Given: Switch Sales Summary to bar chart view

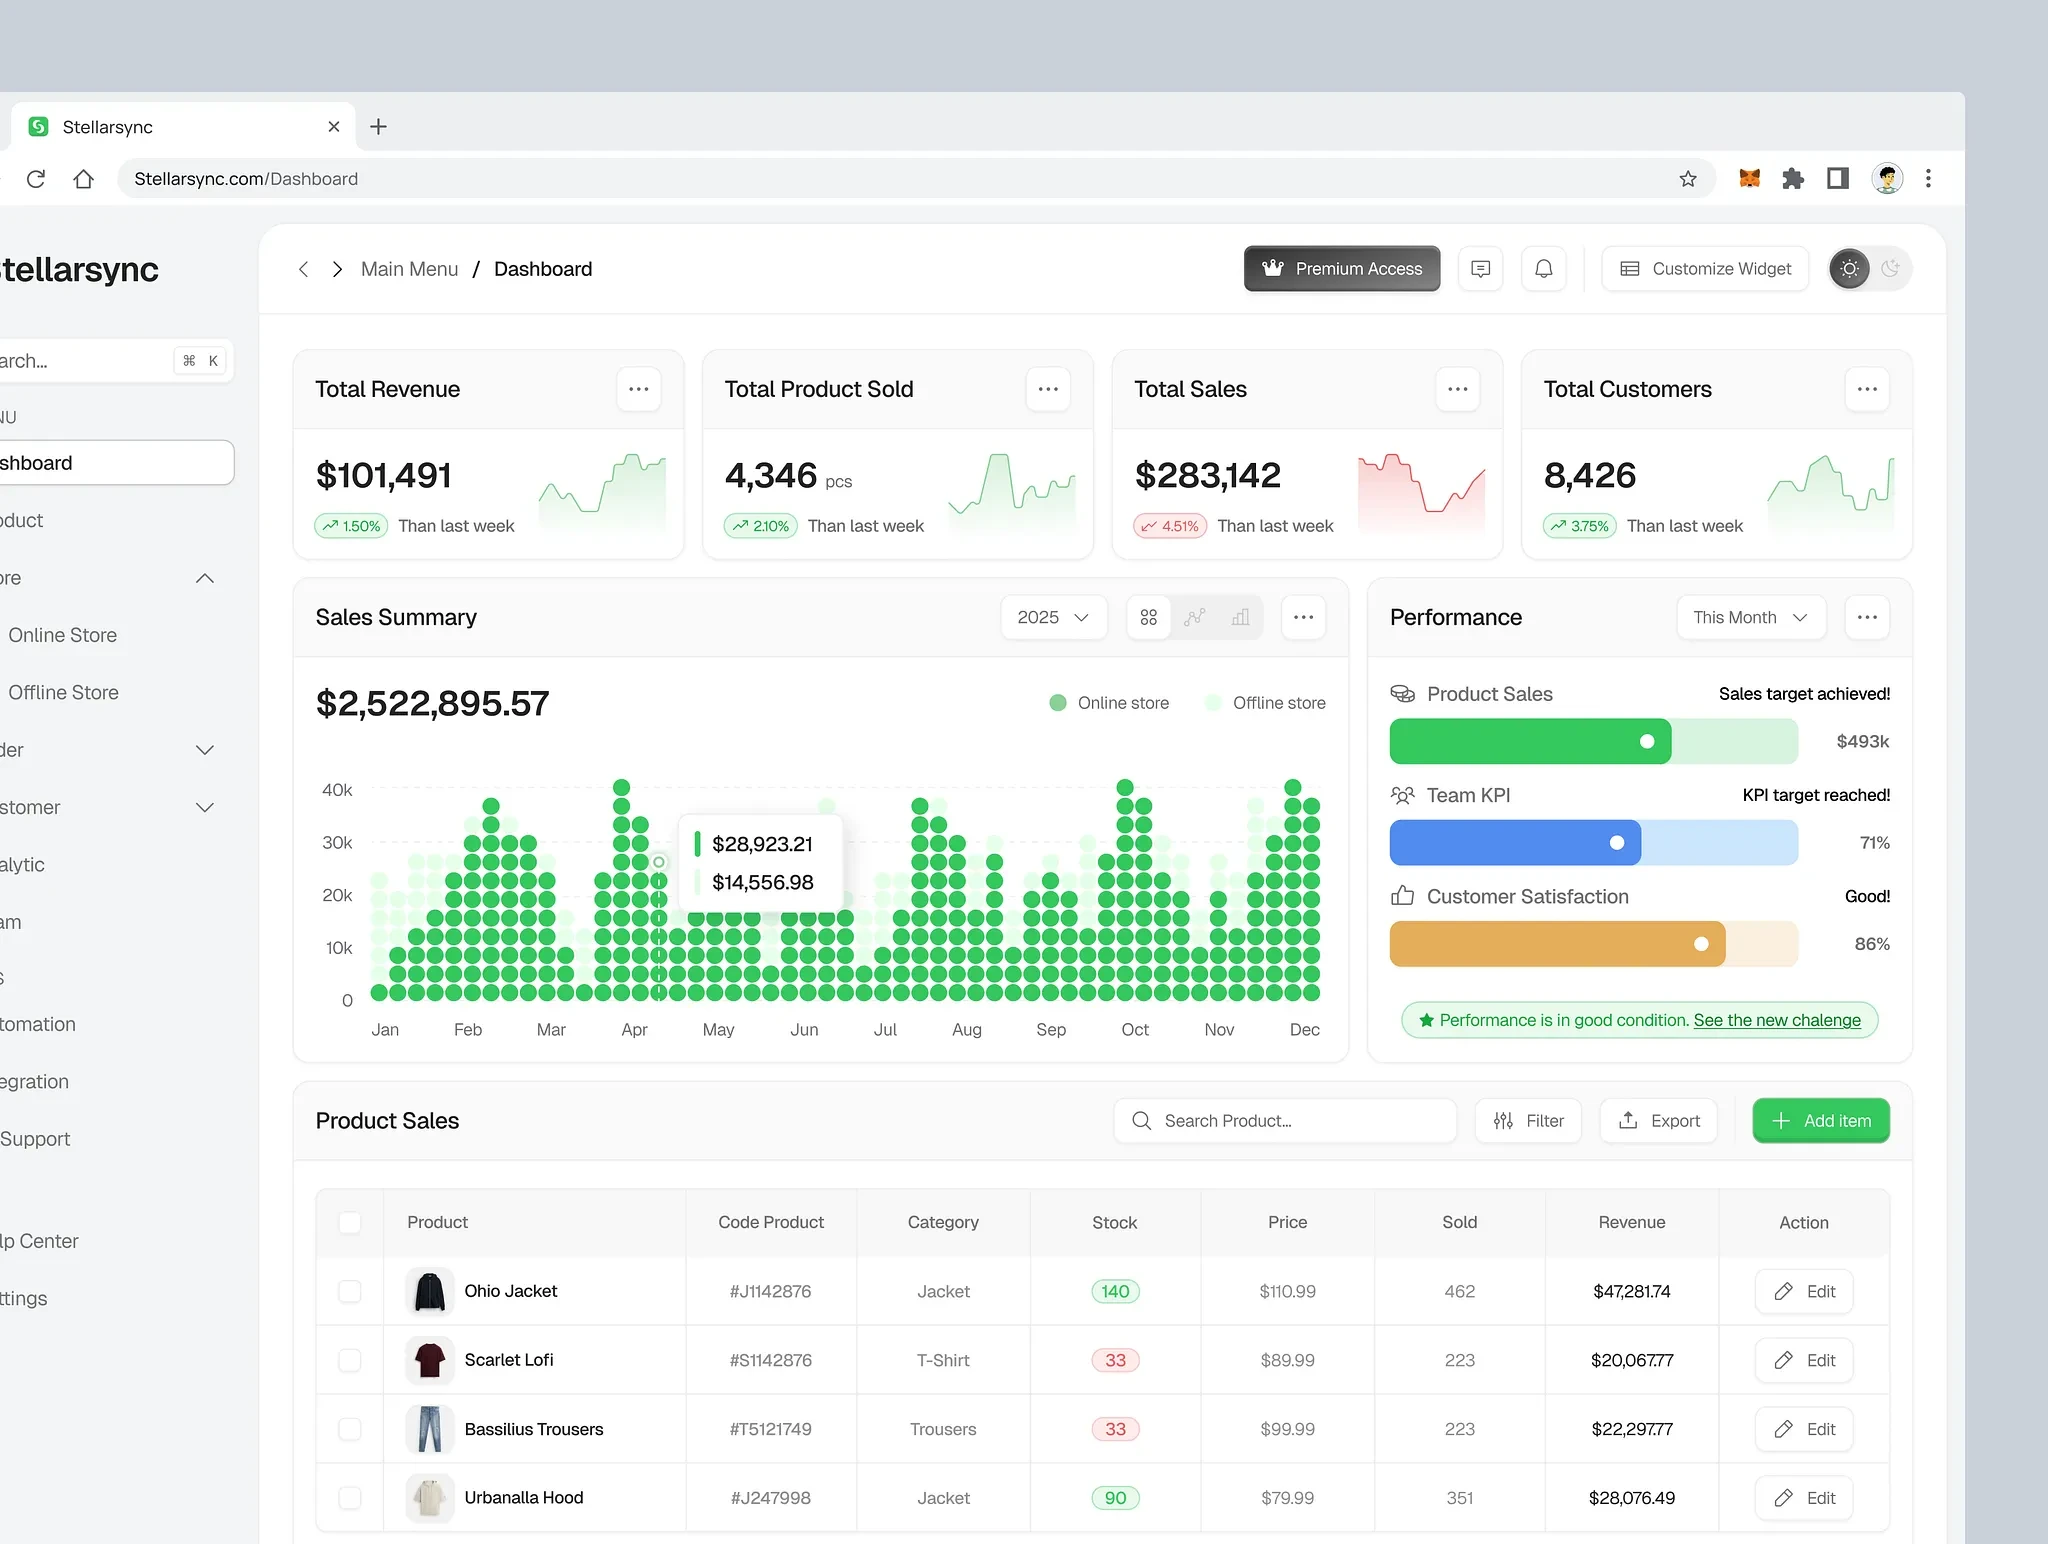Looking at the screenshot, I should tap(1241, 617).
